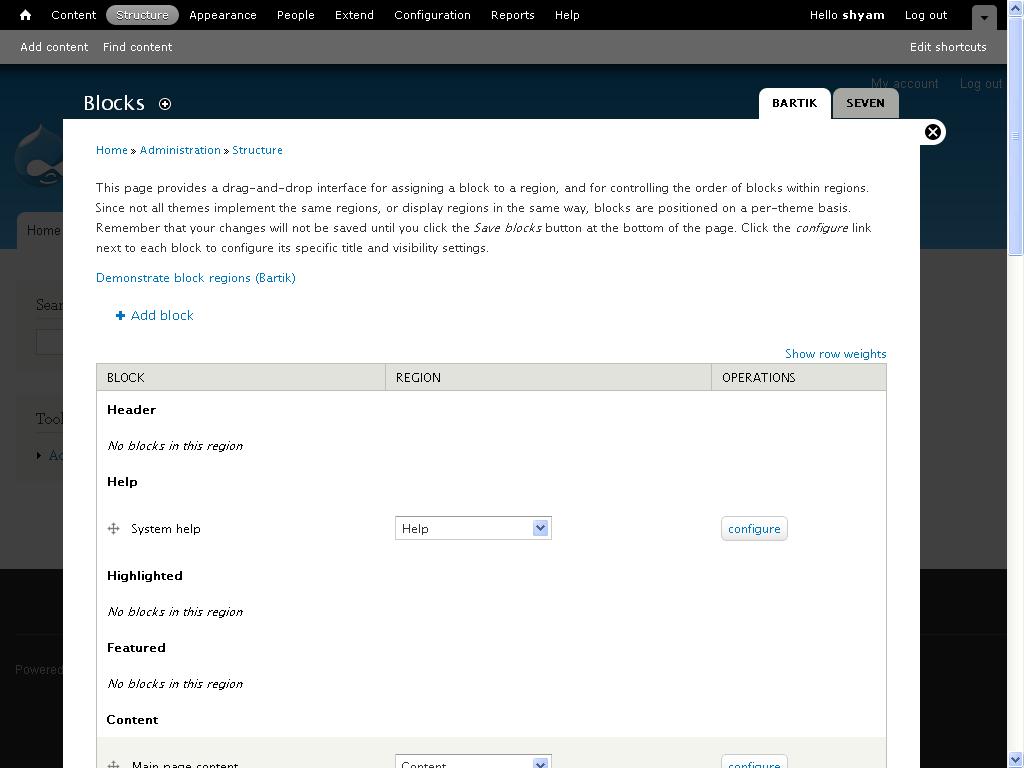Viewport: 1024px width, 768px height.
Task: Open the Appearance menu
Action: tap(223, 15)
